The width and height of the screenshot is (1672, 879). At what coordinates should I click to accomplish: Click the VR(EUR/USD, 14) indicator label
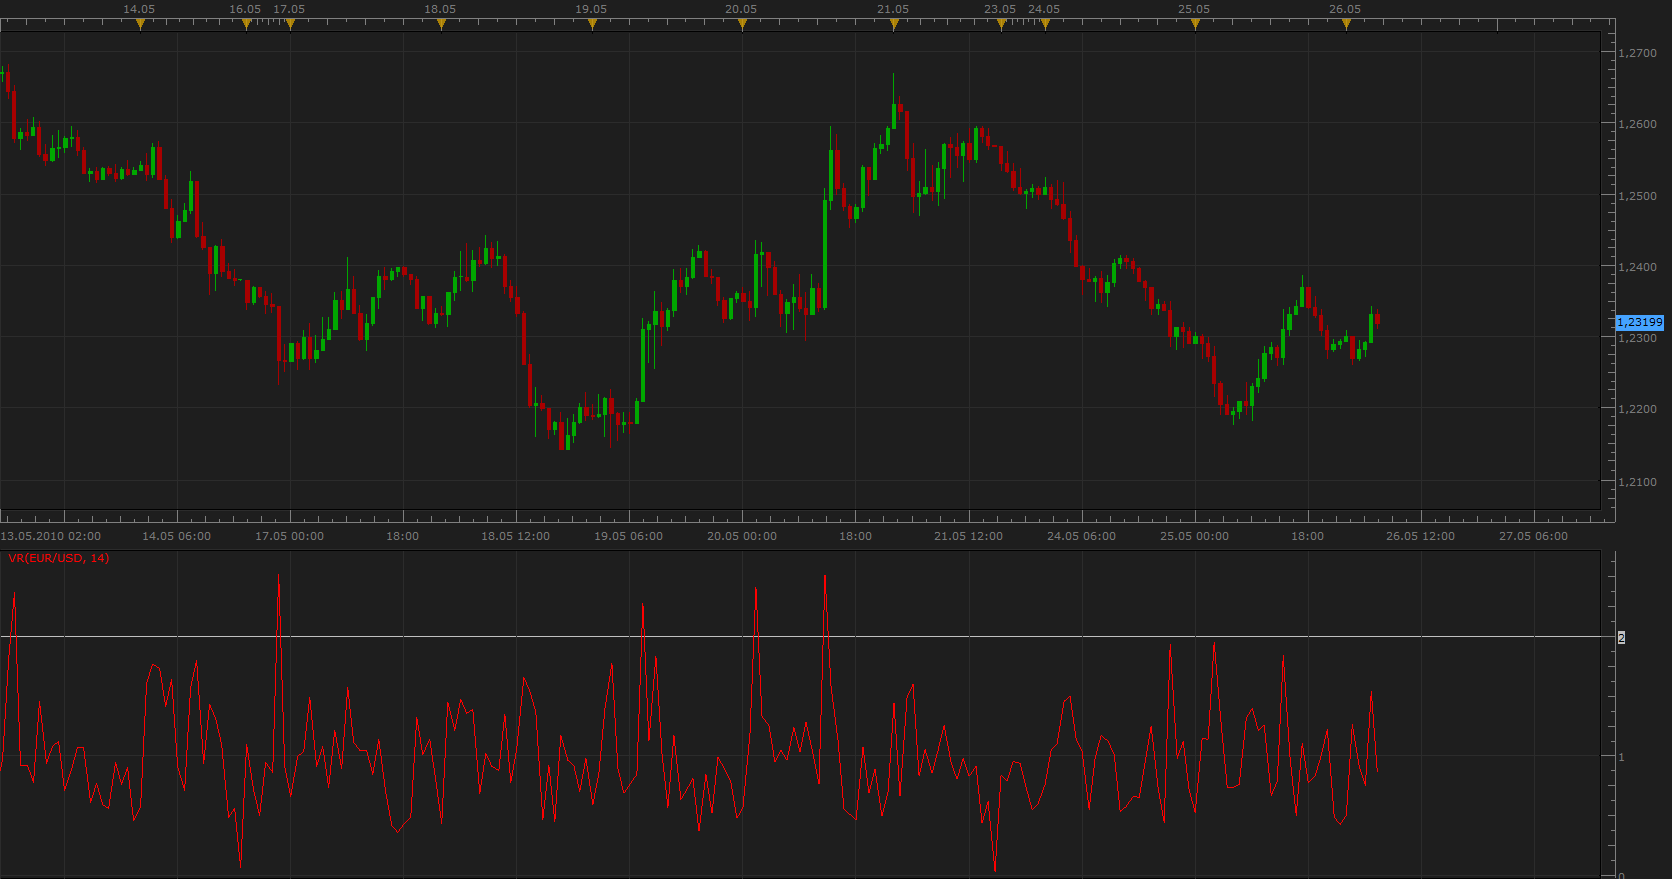[x=59, y=558]
